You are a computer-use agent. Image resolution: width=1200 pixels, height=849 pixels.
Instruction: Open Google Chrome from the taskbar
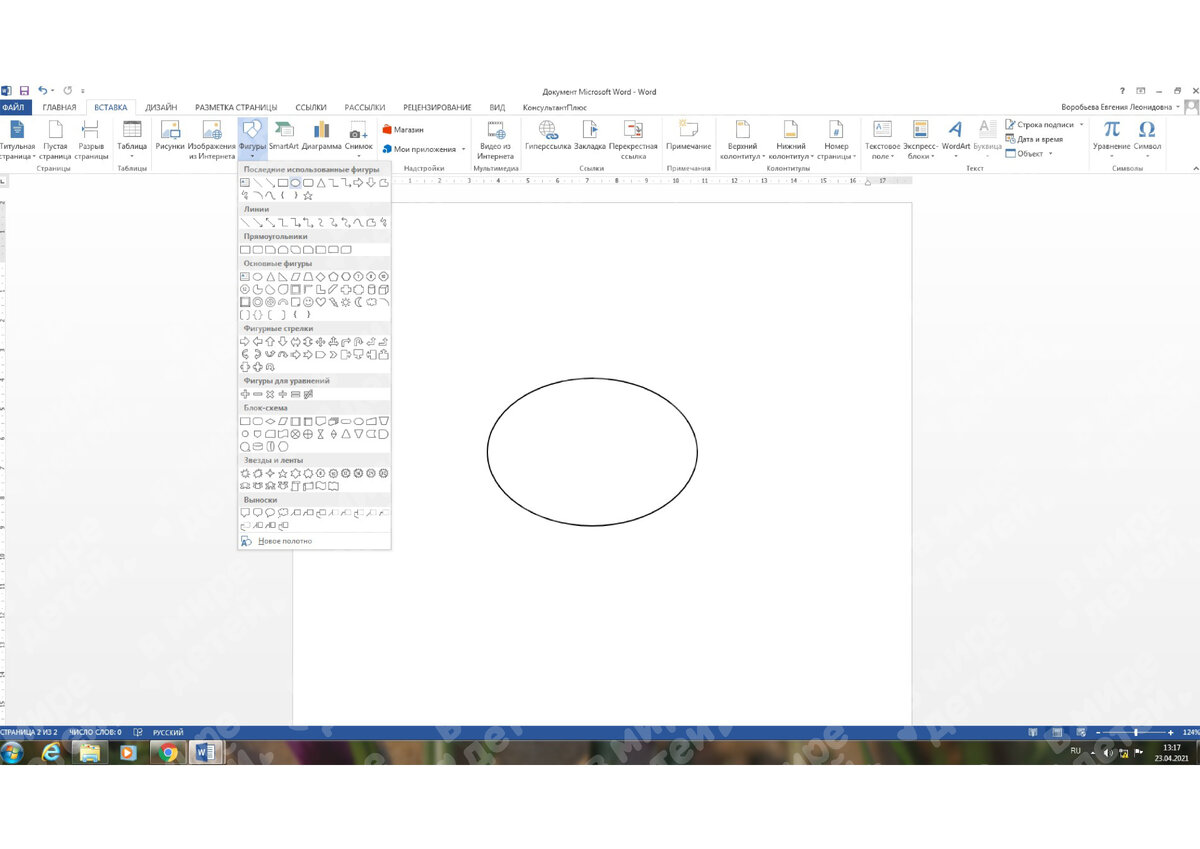[168, 752]
